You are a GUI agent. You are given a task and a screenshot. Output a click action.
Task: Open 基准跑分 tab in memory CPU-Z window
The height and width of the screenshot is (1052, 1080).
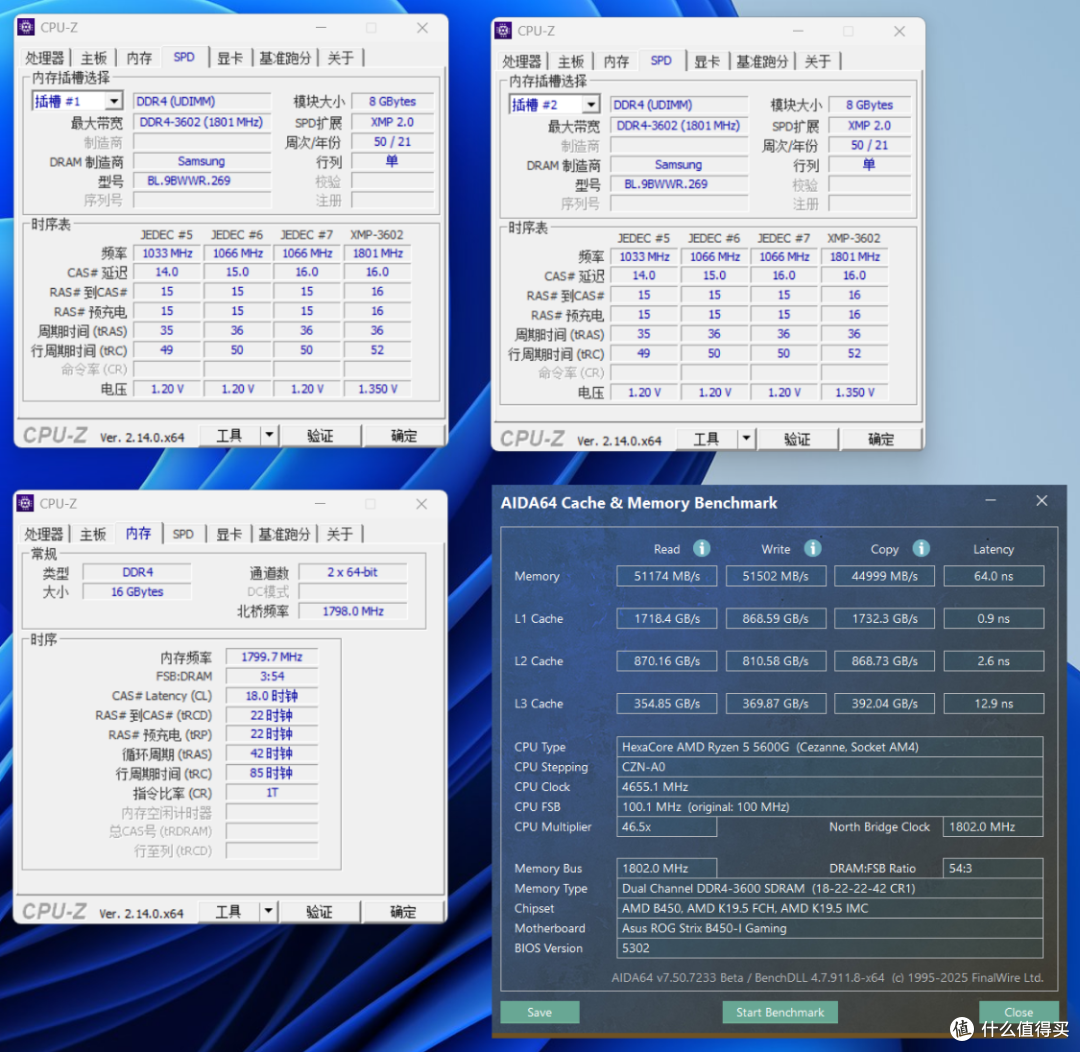click(x=284, y=534)
